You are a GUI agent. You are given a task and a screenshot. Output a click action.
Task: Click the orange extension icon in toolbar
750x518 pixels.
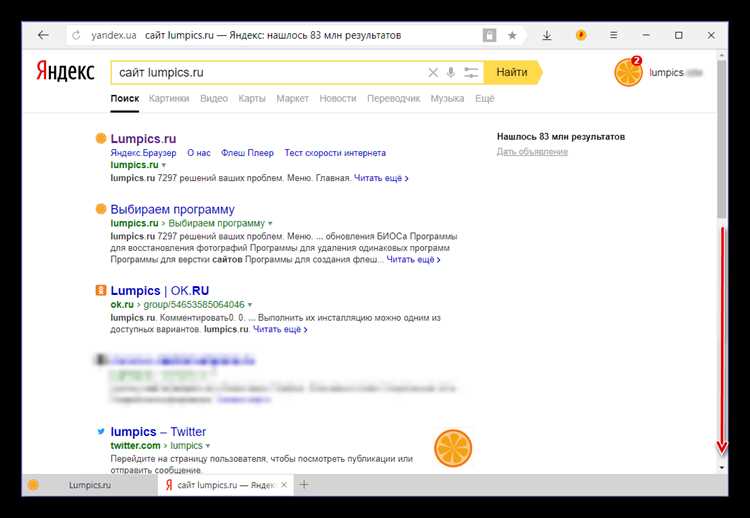(581, 35)
